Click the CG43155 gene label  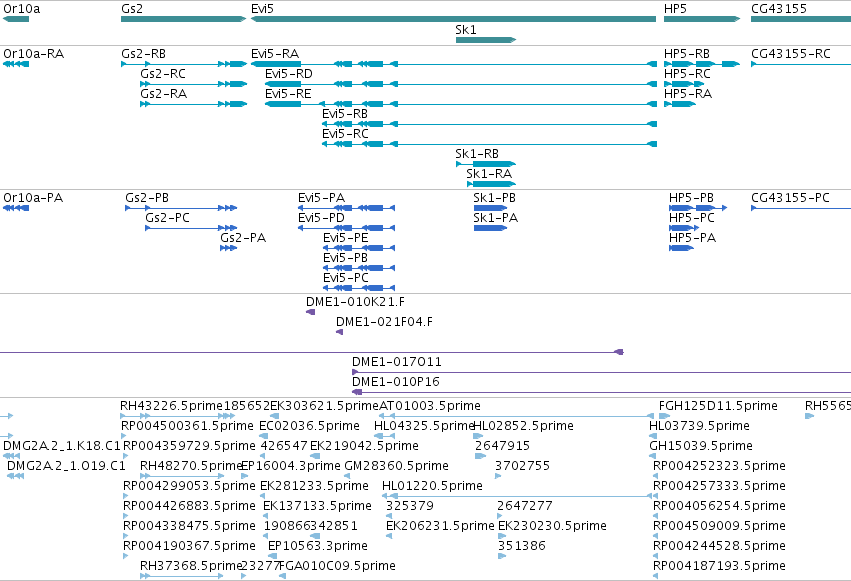click(x=779, y=9)
